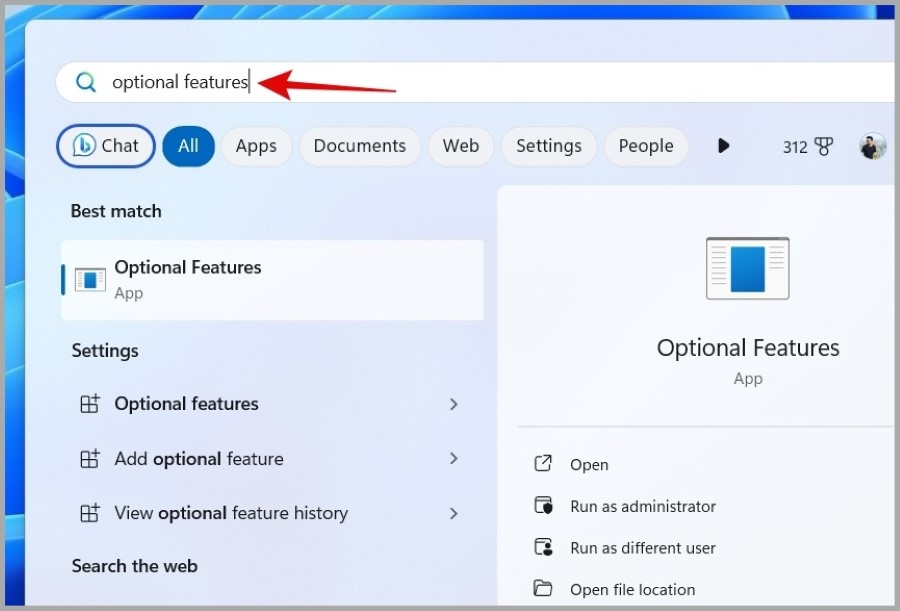Switch to the Web filter tab

pyautogui.click(x=461, y=146)
